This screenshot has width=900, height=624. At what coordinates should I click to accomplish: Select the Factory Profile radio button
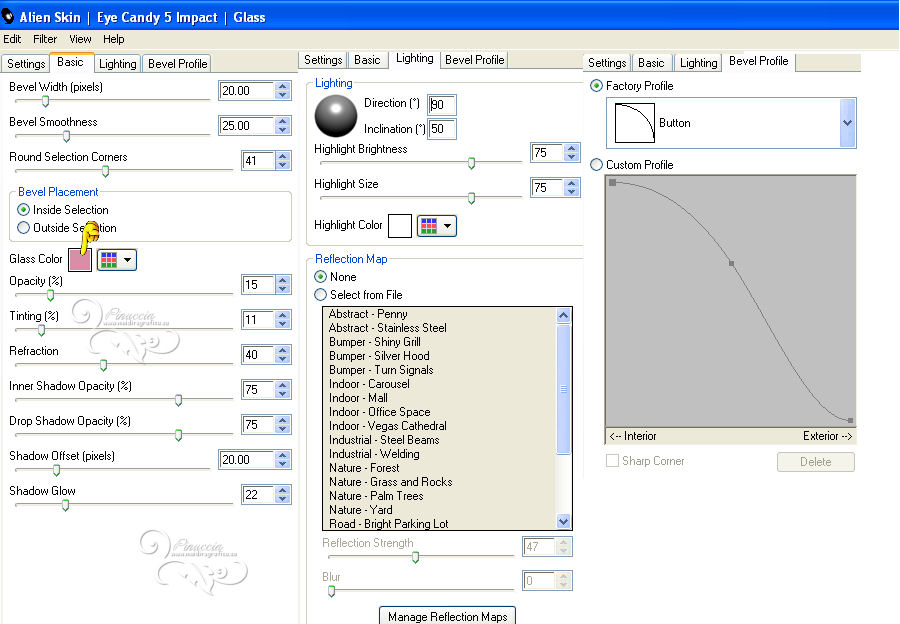coord(596,86)
